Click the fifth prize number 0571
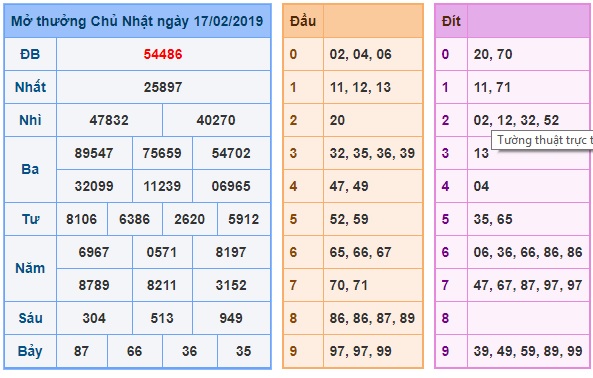This screenshot has height=378, width=593. tap(162, 252)
